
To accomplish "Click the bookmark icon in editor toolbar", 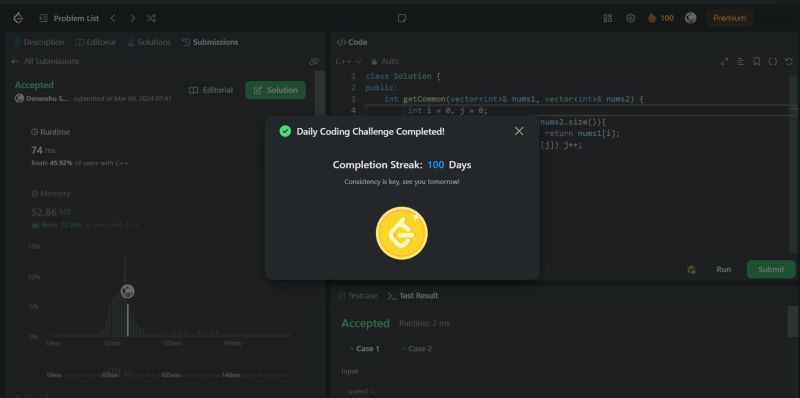I will [x=757, y=61].
